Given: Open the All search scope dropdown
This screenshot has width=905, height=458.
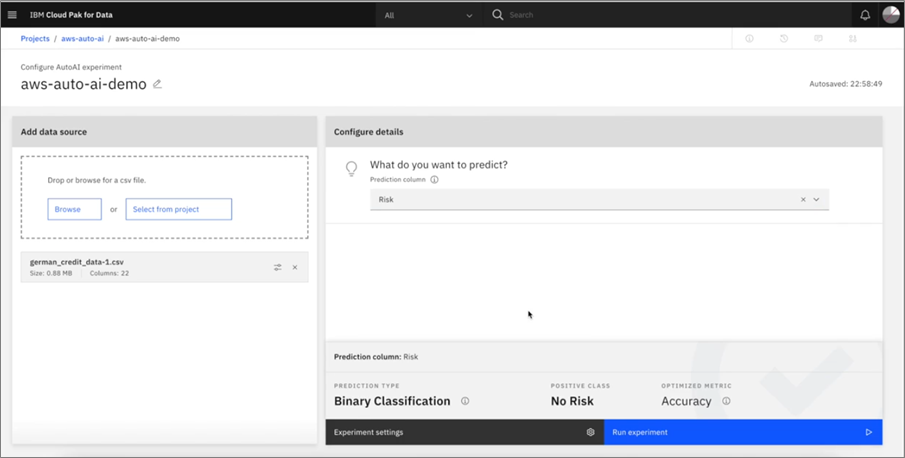Looking at the screenshot, I should (428, 15).
